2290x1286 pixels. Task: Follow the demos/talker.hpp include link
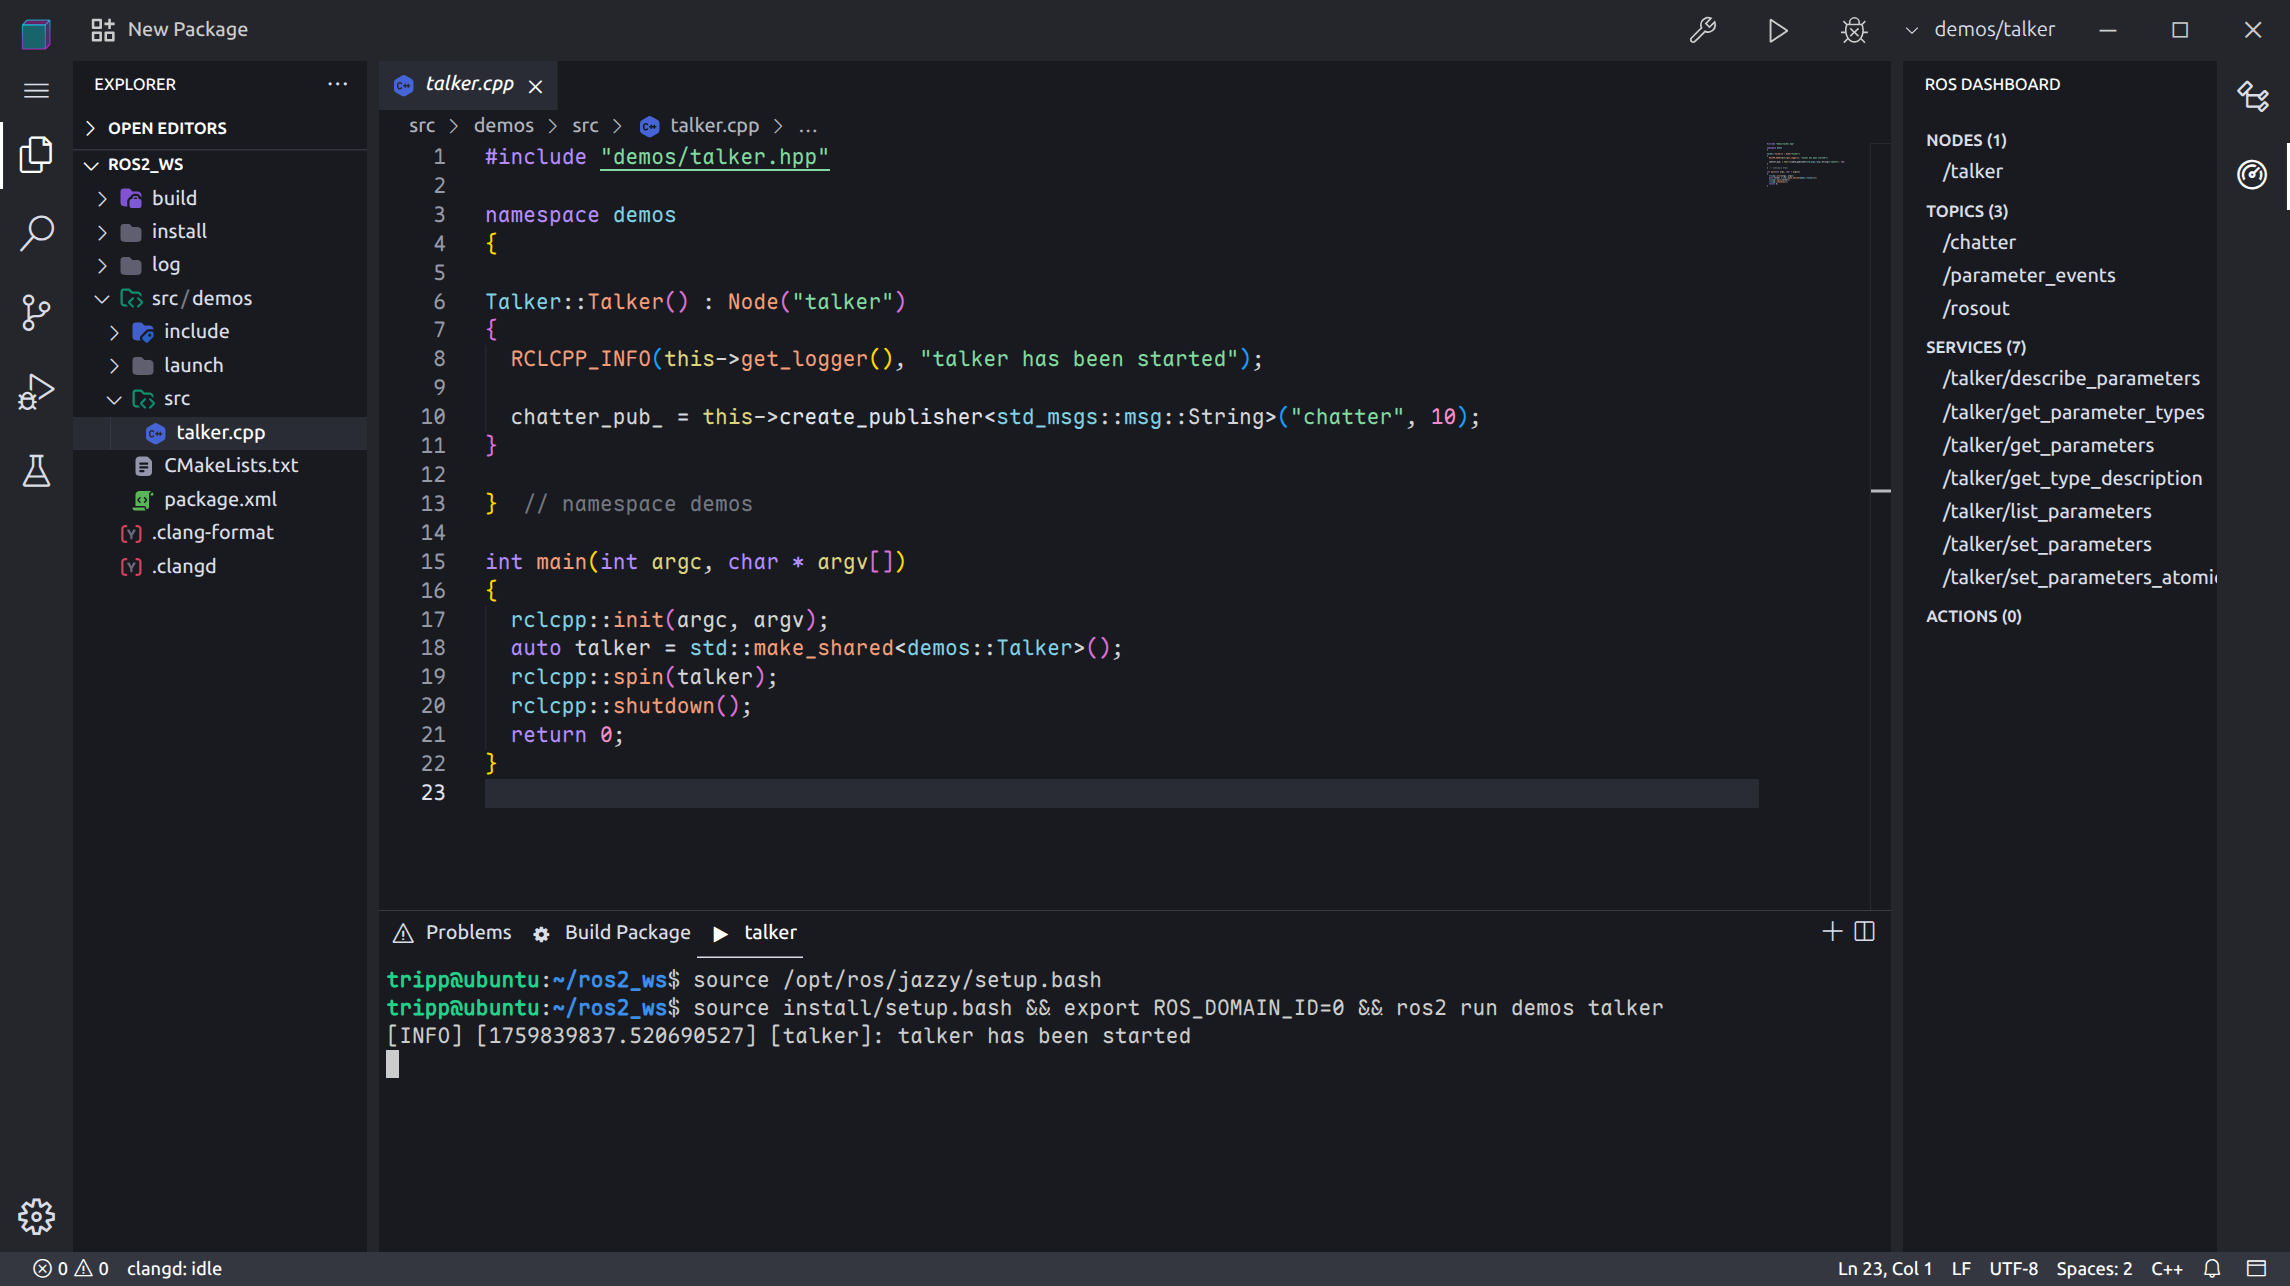click(x=714, y=157)
